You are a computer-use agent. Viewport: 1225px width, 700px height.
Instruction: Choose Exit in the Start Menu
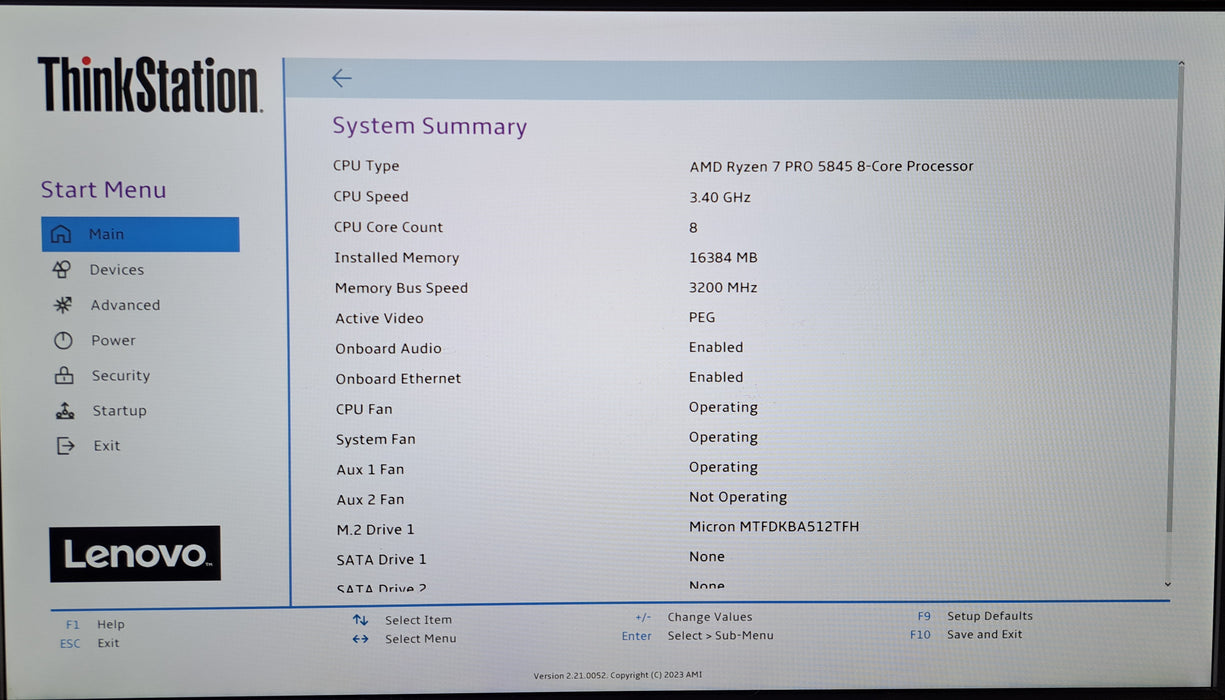(x=107, y=446)
